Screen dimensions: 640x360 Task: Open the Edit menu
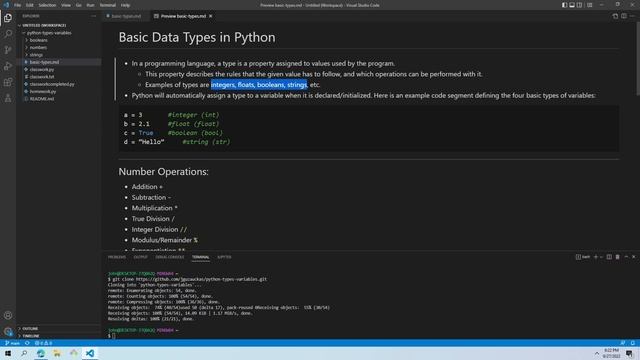click(x=29, y=5)
